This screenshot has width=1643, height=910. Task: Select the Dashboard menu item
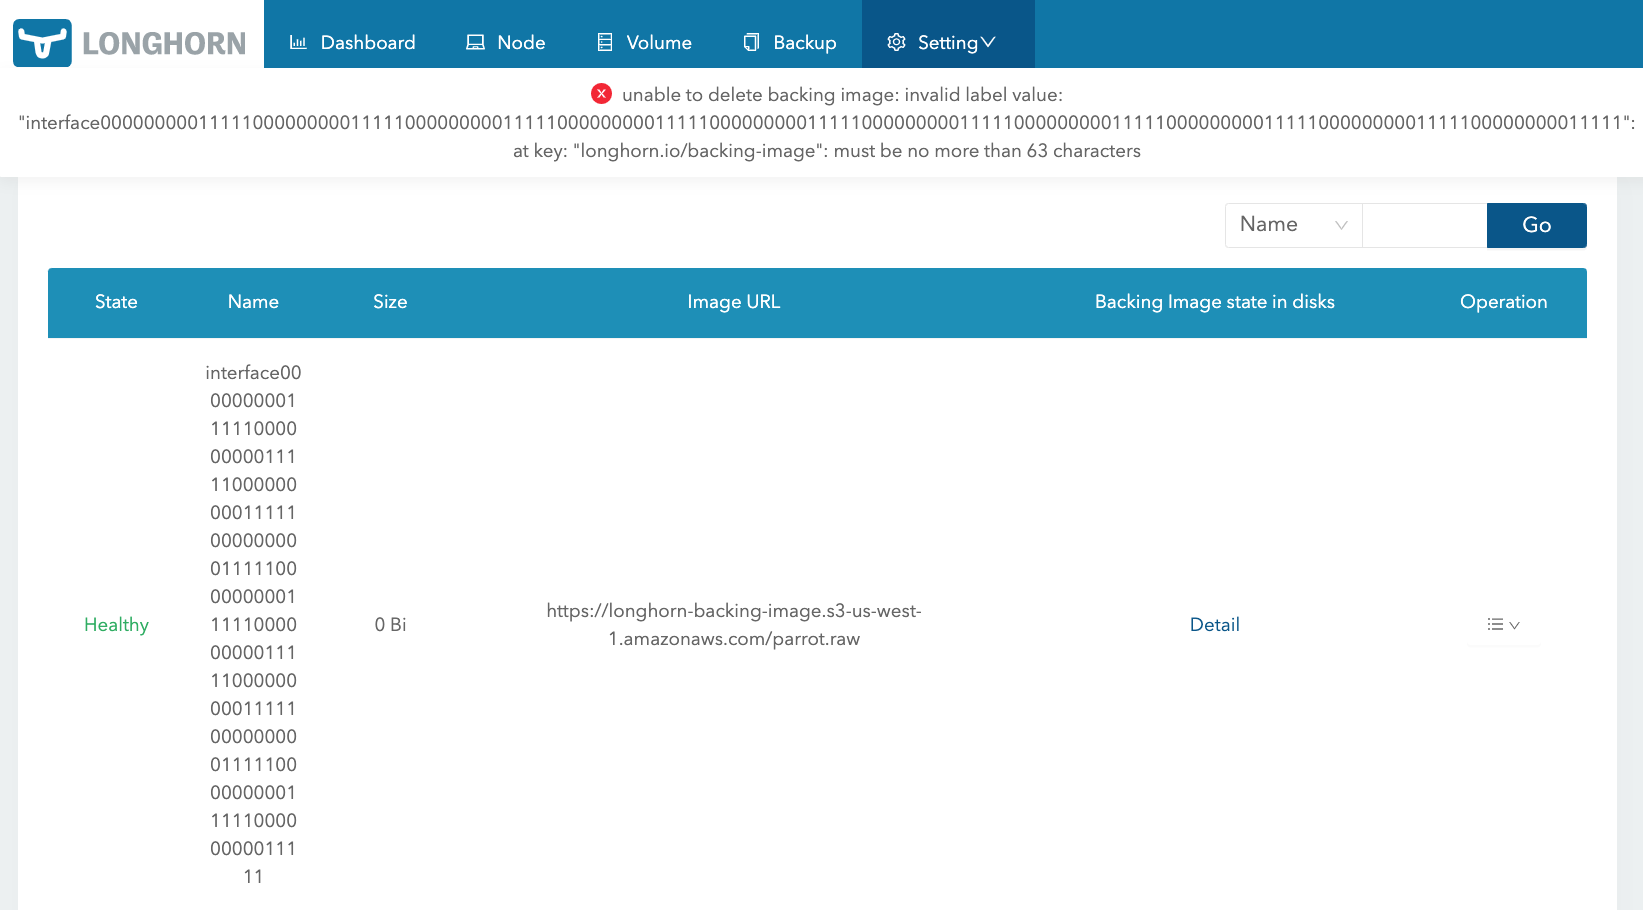[368, 42]
